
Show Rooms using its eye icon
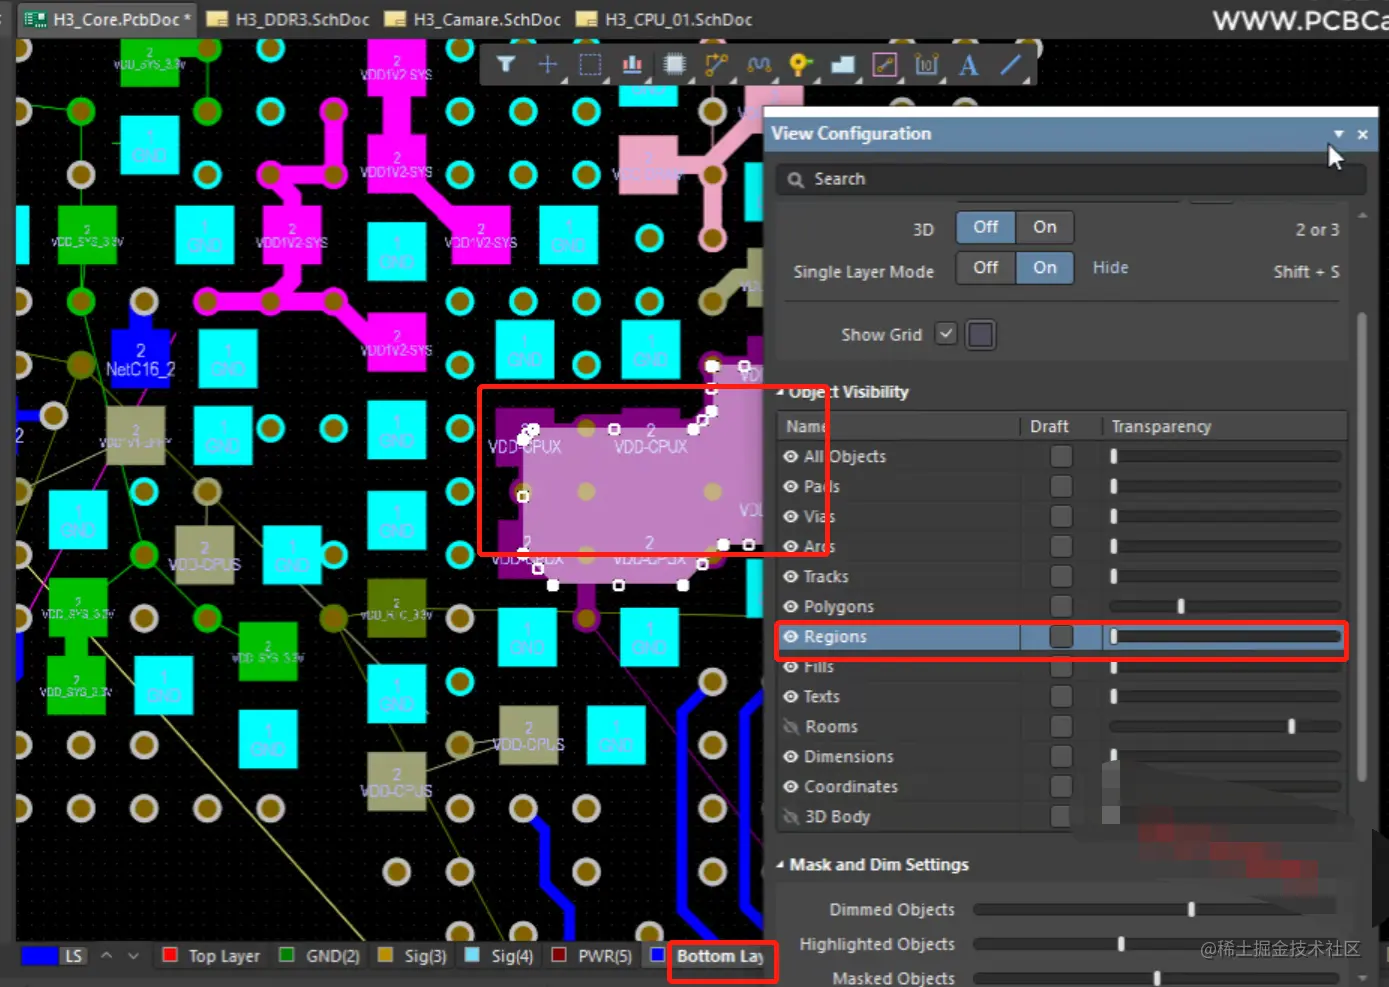[791, 726]
